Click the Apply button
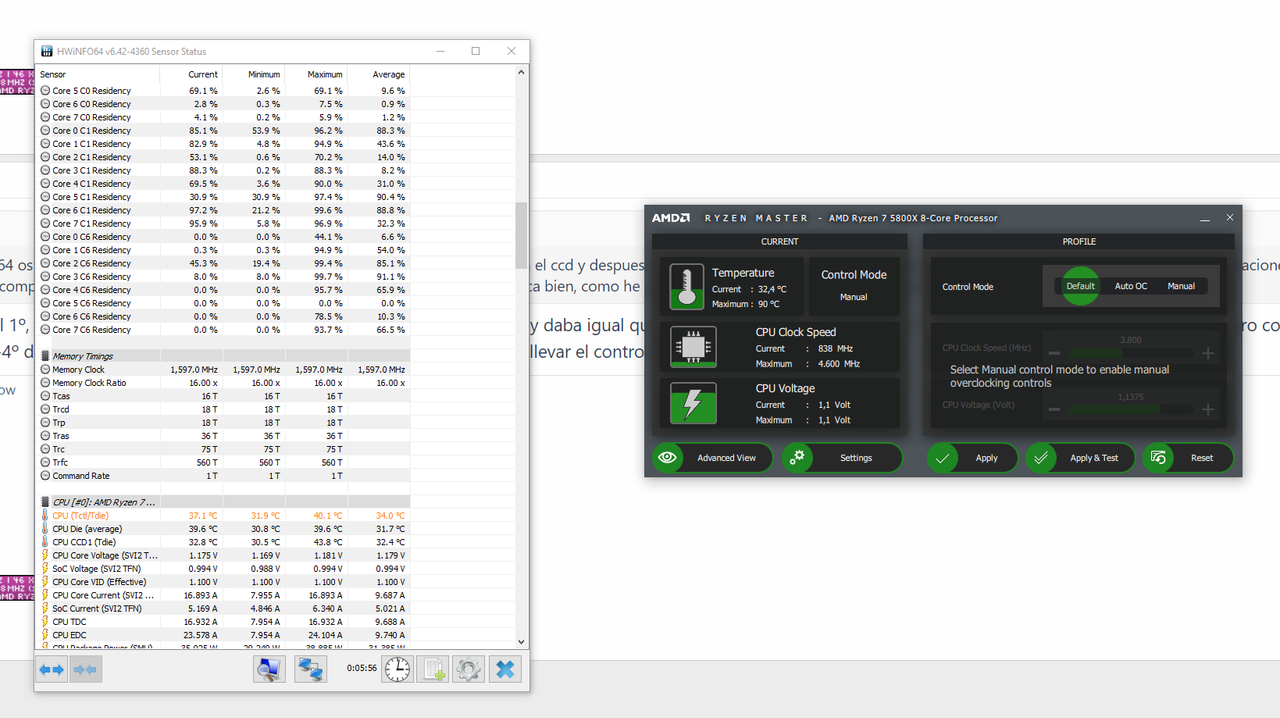Screen dimensions: 1280x718 click(x=973, y=458)
